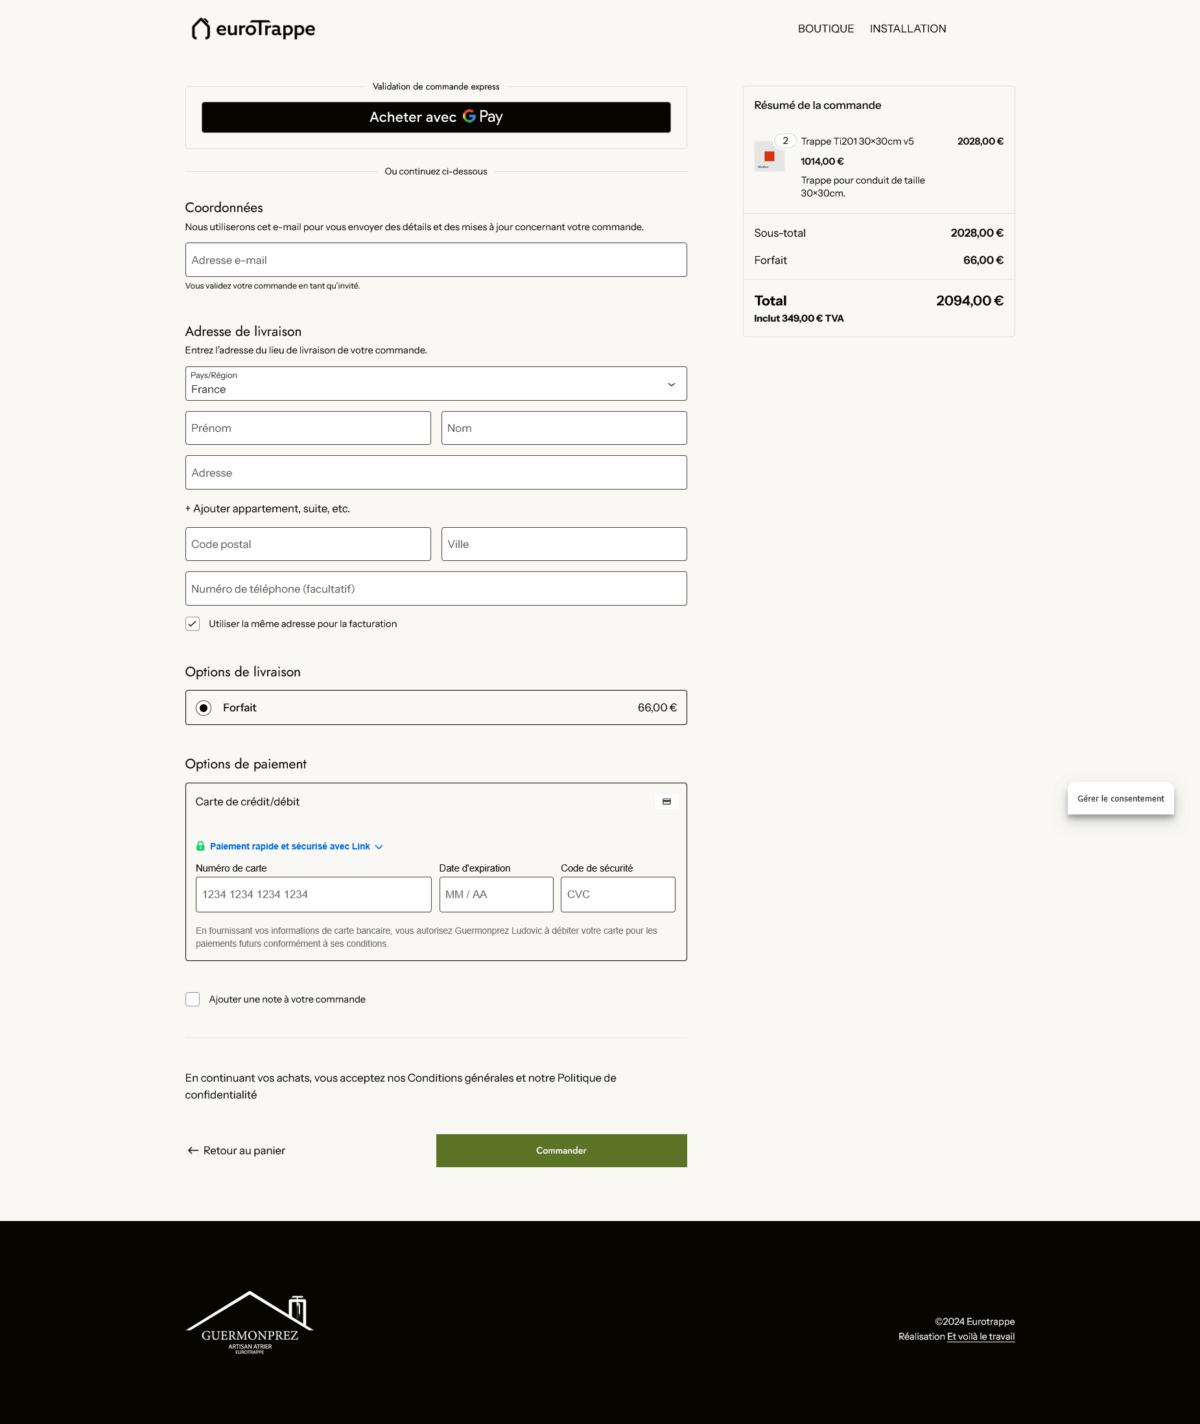Click the Guermonprez footer logo
Image resolution: width=1200 pixels, height=1424 pixels.
(x=250, y=1322)
